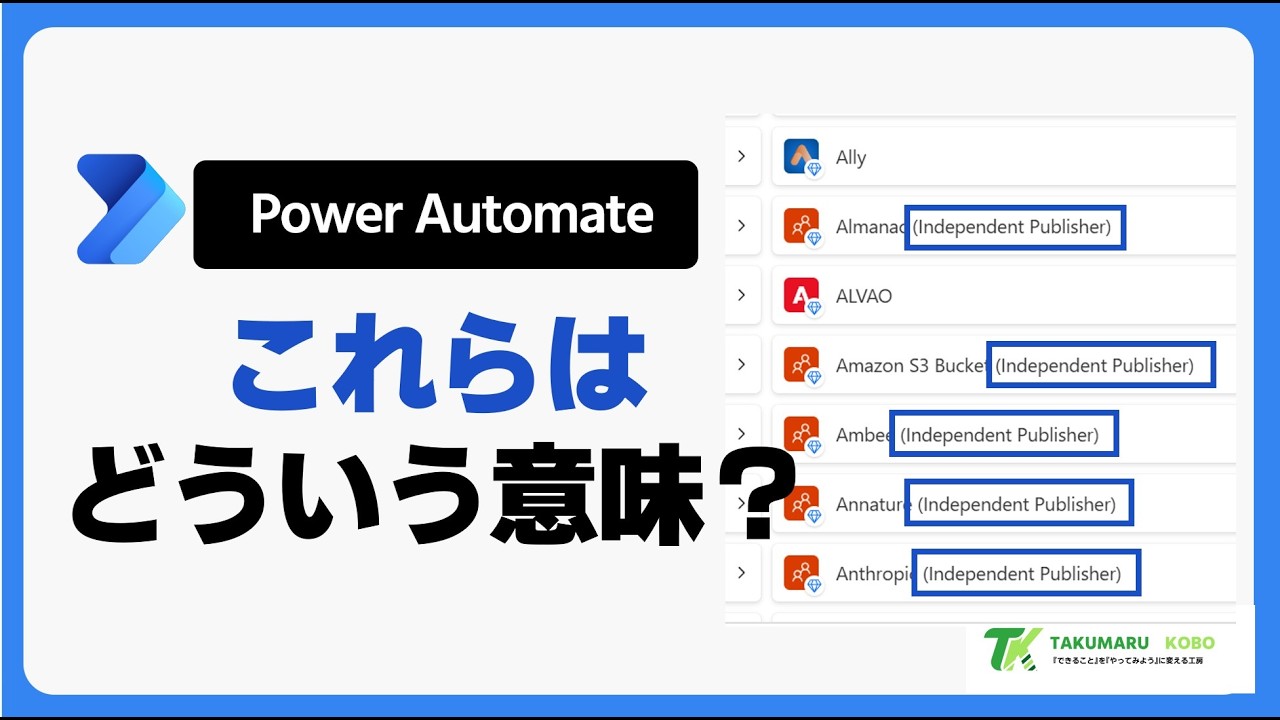The height and width of the screenshot is (720, 1280).
Task: Select the ALVAO connector name
Action: pos(864,296)
